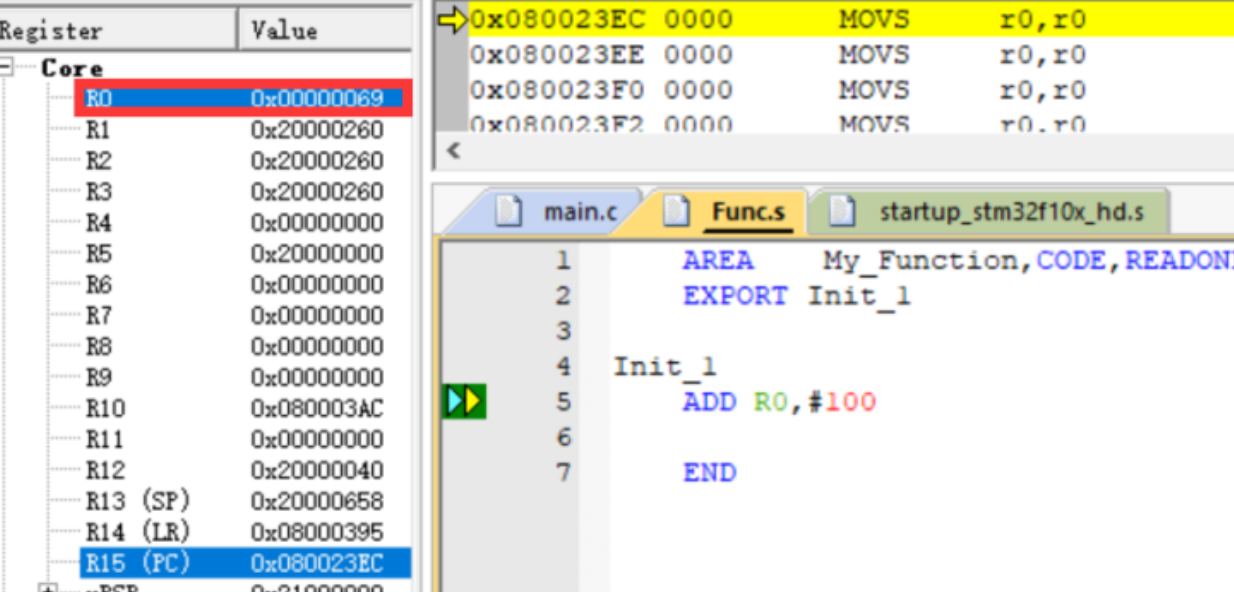Click the Init_1 label on line 4
This screenshot has width=1234, height=592.
665,367
